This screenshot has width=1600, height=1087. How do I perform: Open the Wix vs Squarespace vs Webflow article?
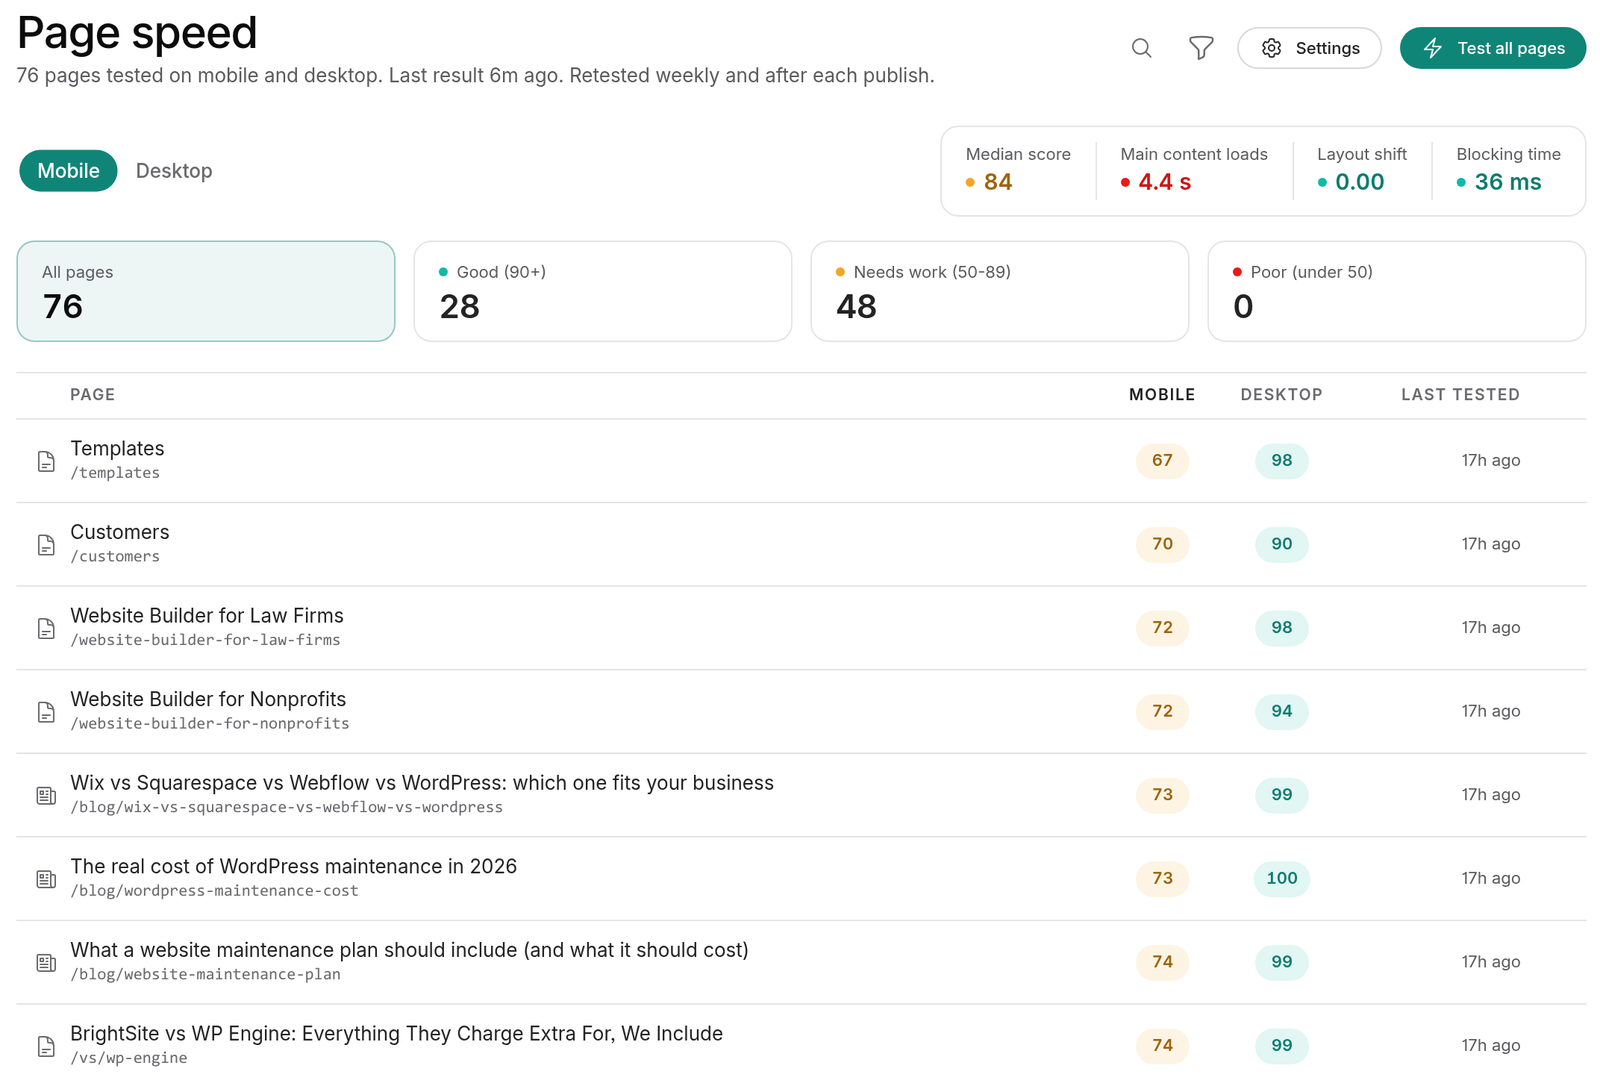click(x=801, y=794)
